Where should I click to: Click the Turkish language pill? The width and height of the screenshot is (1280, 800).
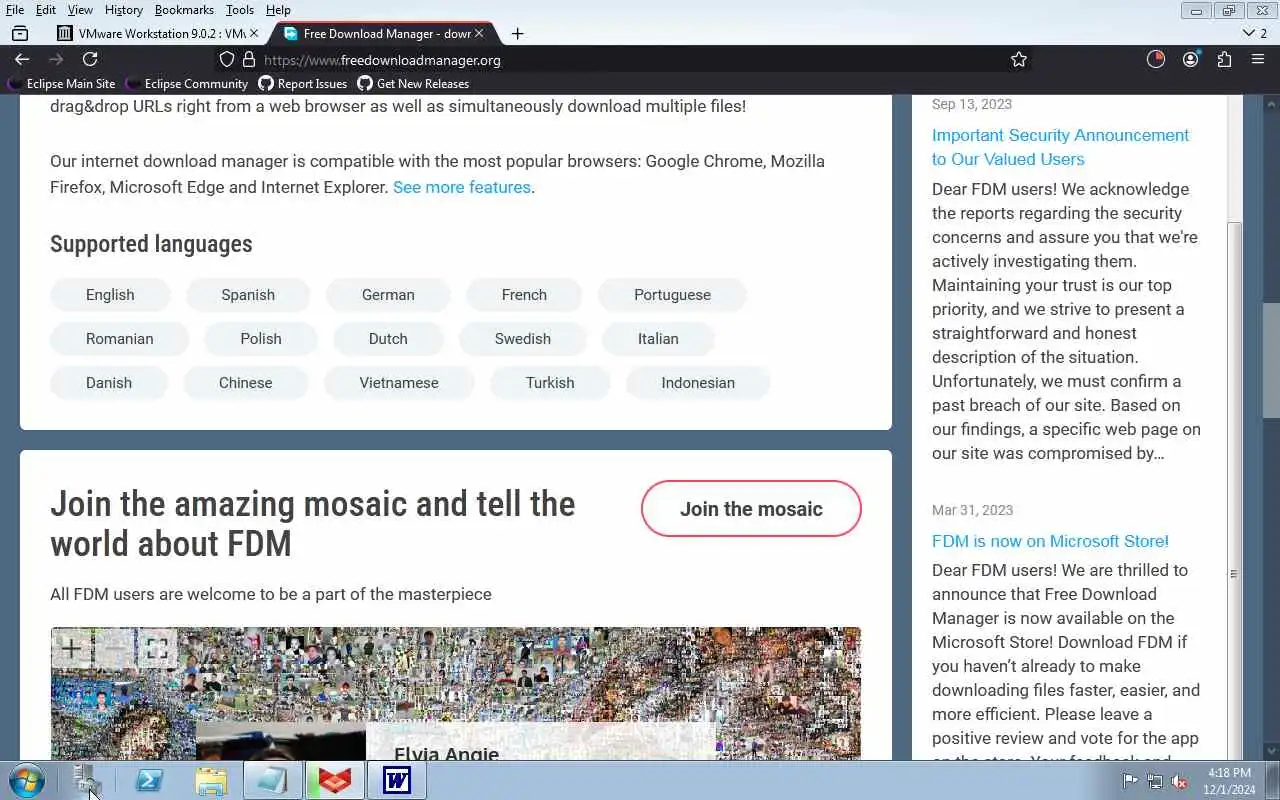[550, 383]
